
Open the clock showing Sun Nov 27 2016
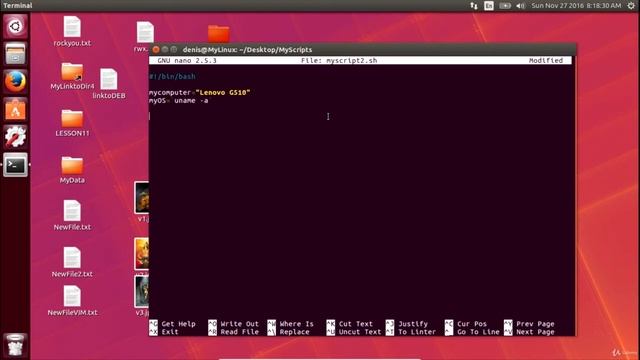pyautogui.click(x=576, y=6)
